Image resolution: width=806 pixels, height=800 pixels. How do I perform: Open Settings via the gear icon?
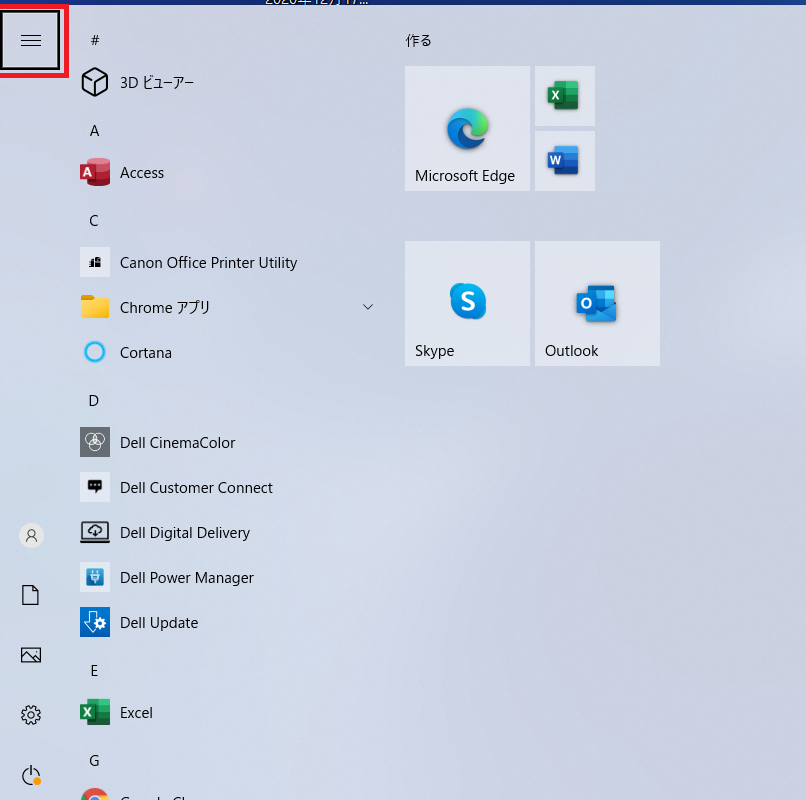coord(31,715)
